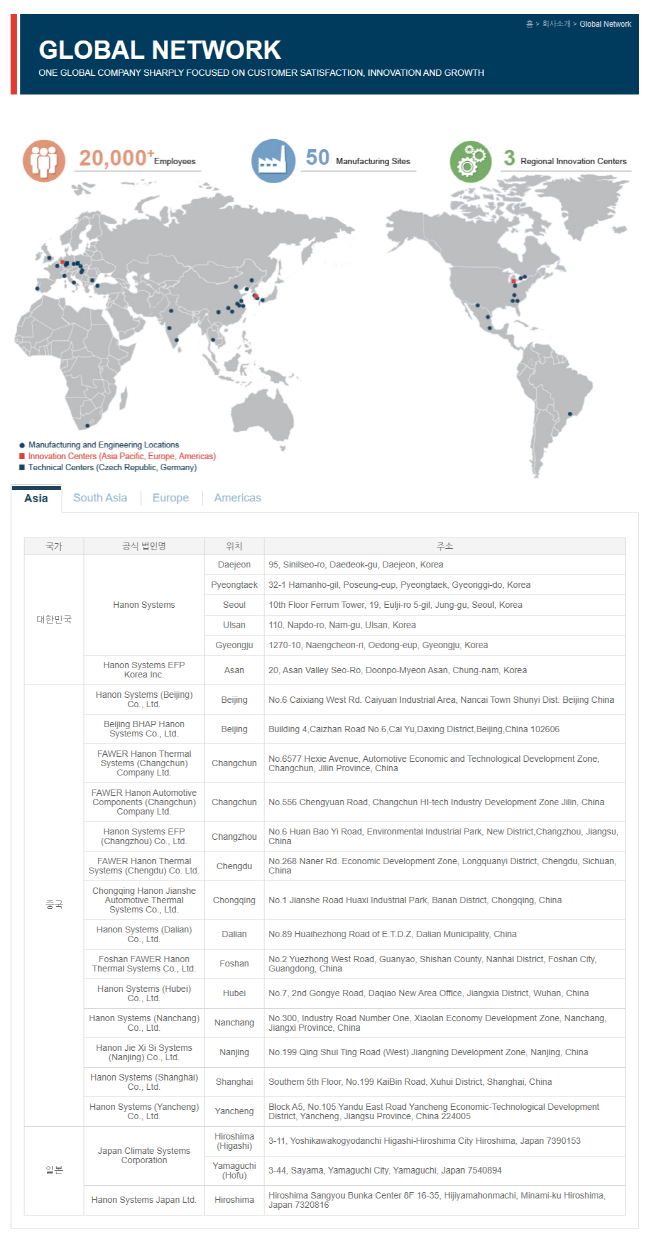Screen dimensions: 666x1244
Task: Select the Asia tab
Action: pos(36,498)
